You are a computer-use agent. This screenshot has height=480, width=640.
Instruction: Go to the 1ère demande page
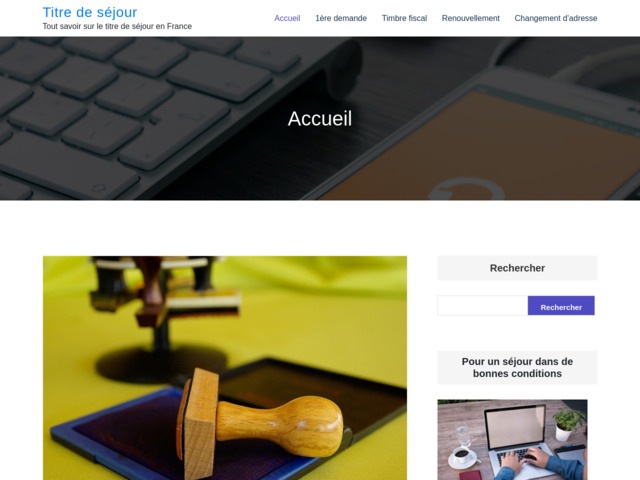341,18
